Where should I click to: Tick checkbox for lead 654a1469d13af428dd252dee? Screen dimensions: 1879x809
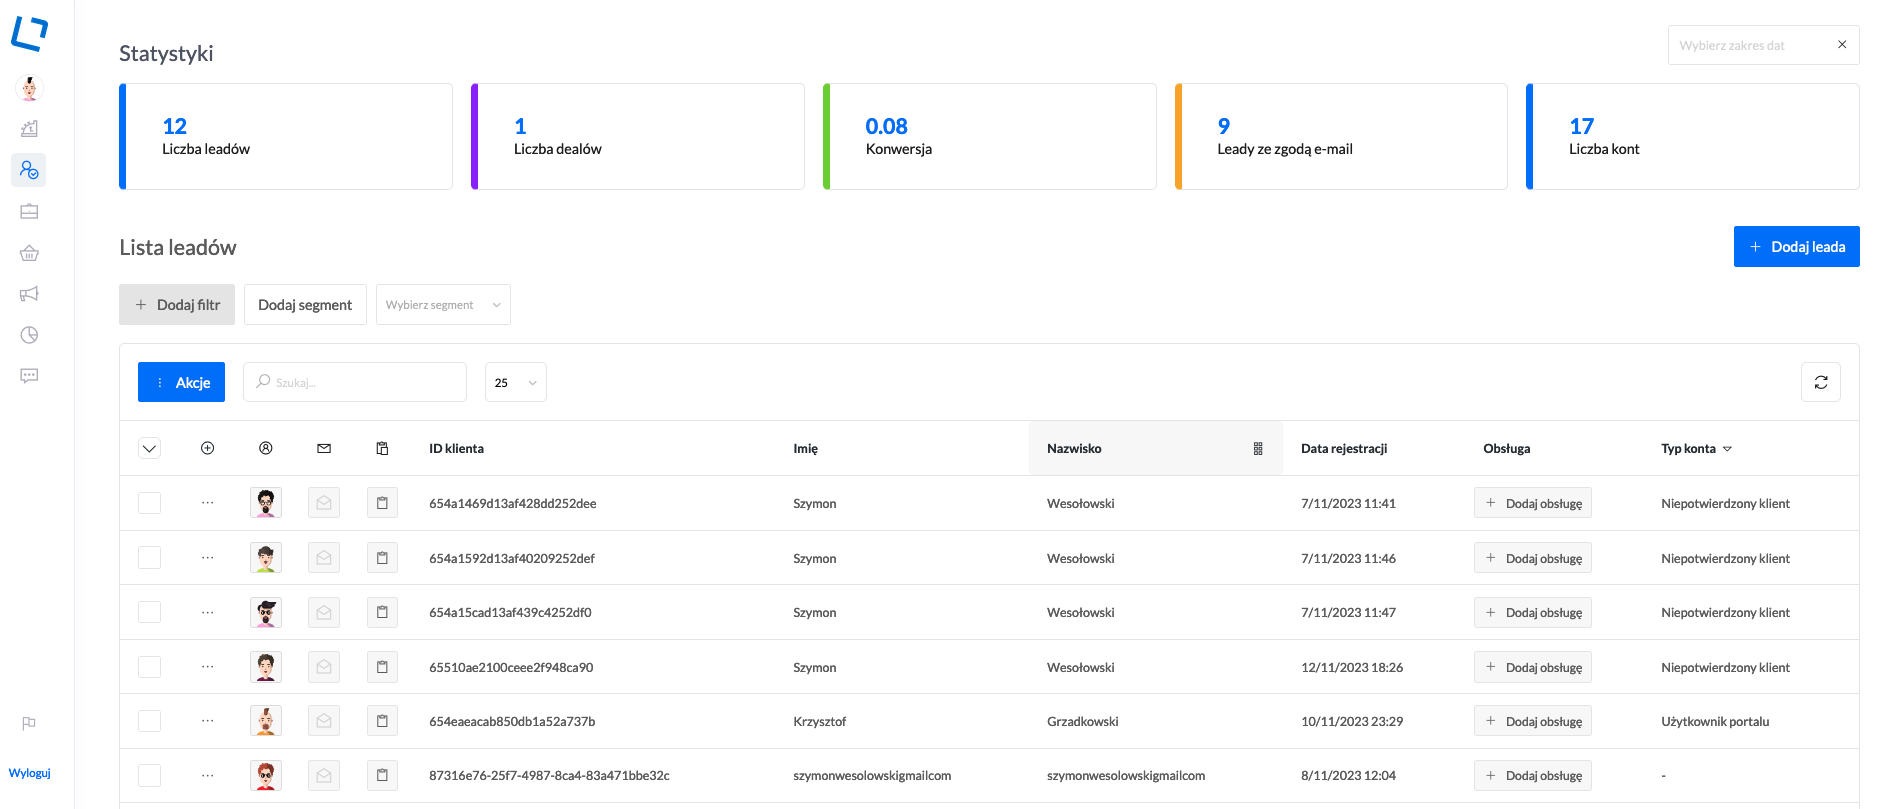point(149,503)
